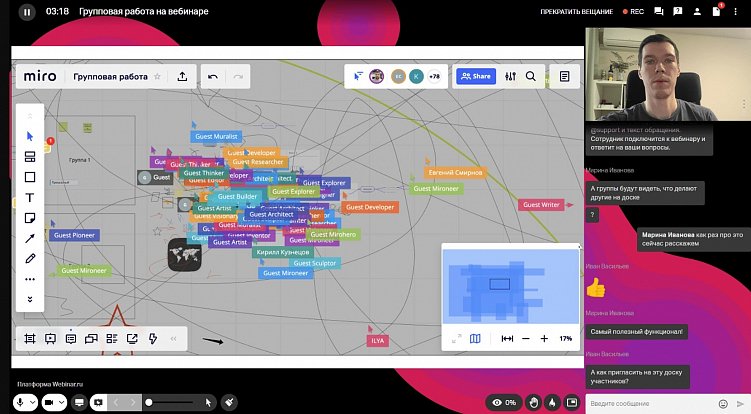Mute or unmute the microphone
751x414 pixels.
[x=20, y=402]
